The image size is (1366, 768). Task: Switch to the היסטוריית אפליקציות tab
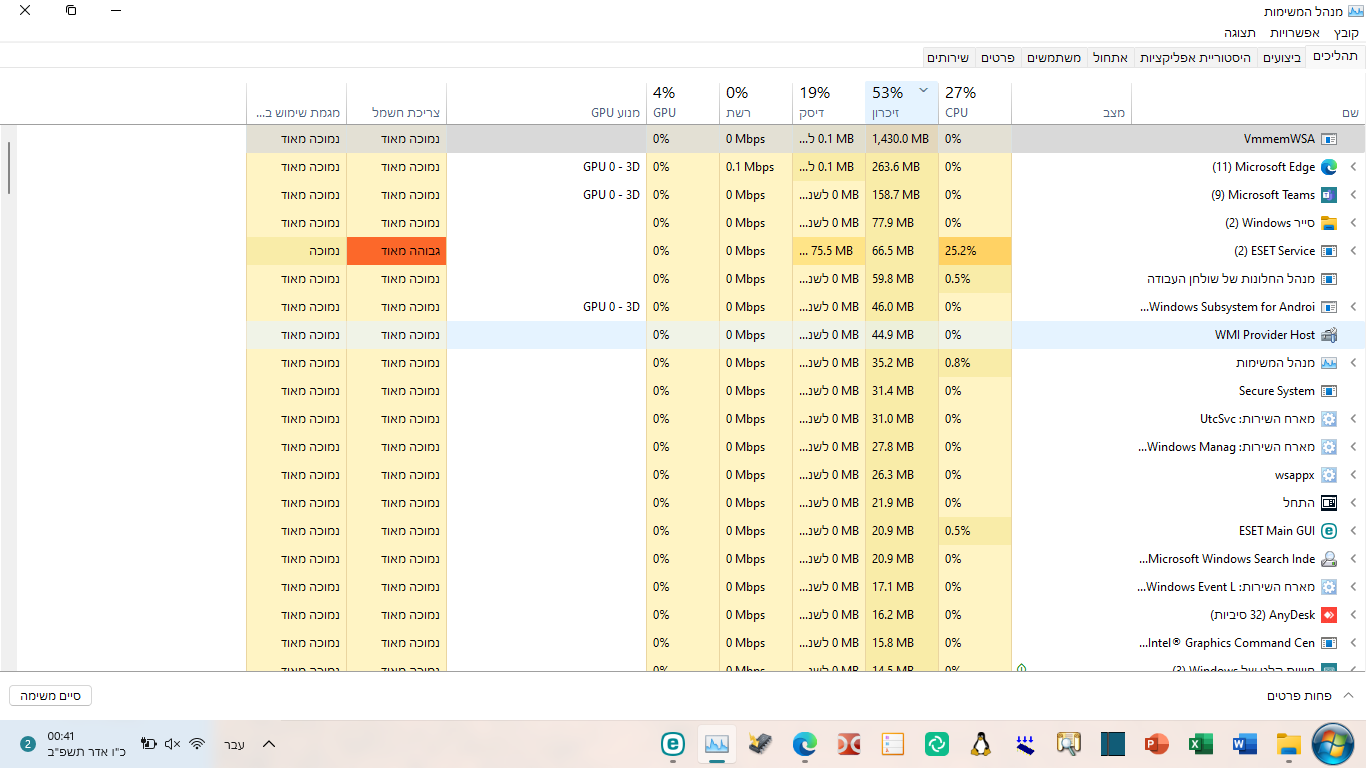[x=1195, y=58]
